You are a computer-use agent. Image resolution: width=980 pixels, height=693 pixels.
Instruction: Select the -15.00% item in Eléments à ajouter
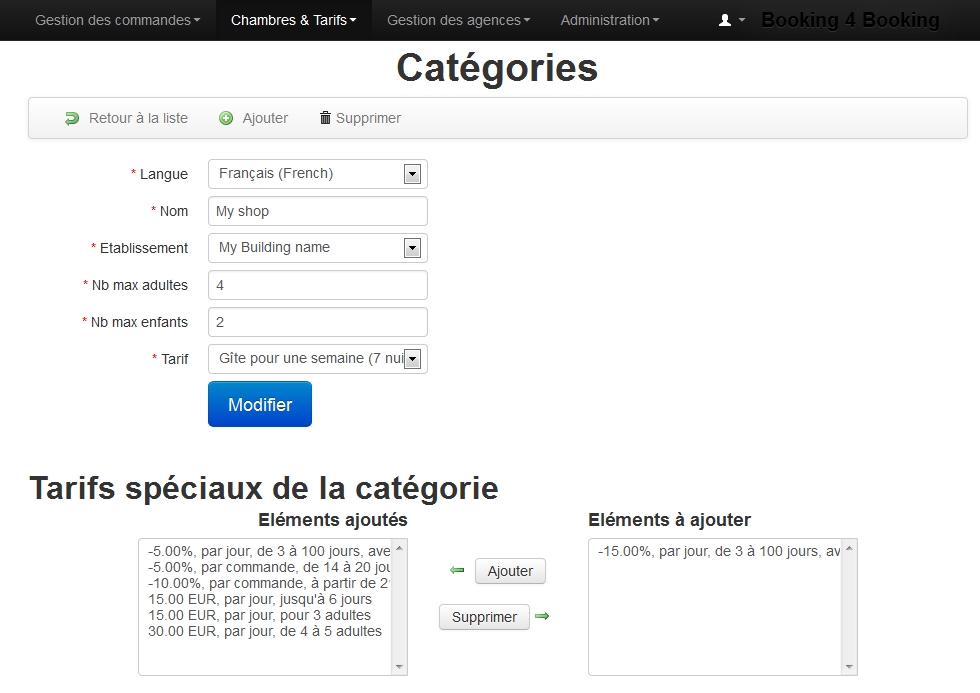718,551
